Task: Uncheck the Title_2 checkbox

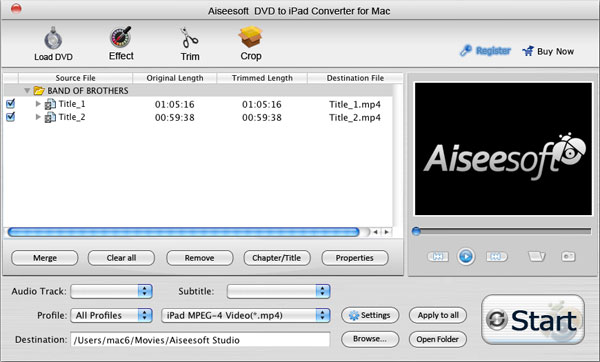Action: [x=11, y=117]
